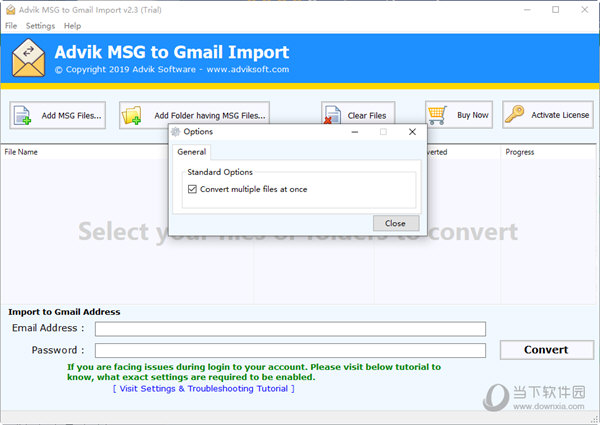Click the Advik envelope logo in banner
This screenshot has height=425, width=600.
(x=28, y=58)
